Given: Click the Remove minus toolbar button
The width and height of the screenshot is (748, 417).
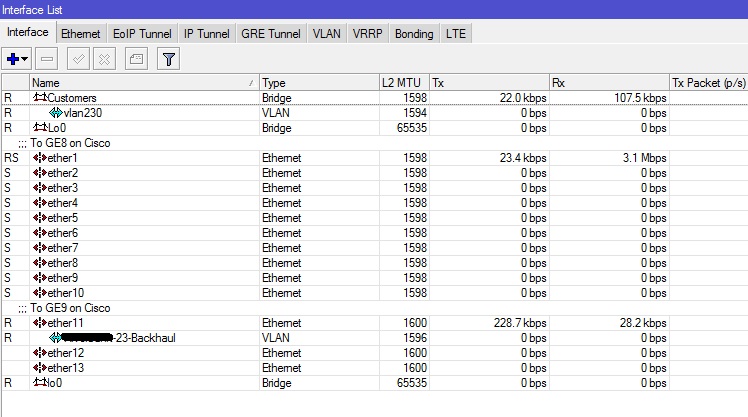Looking at the screenshot, I should tap(47, 60).
